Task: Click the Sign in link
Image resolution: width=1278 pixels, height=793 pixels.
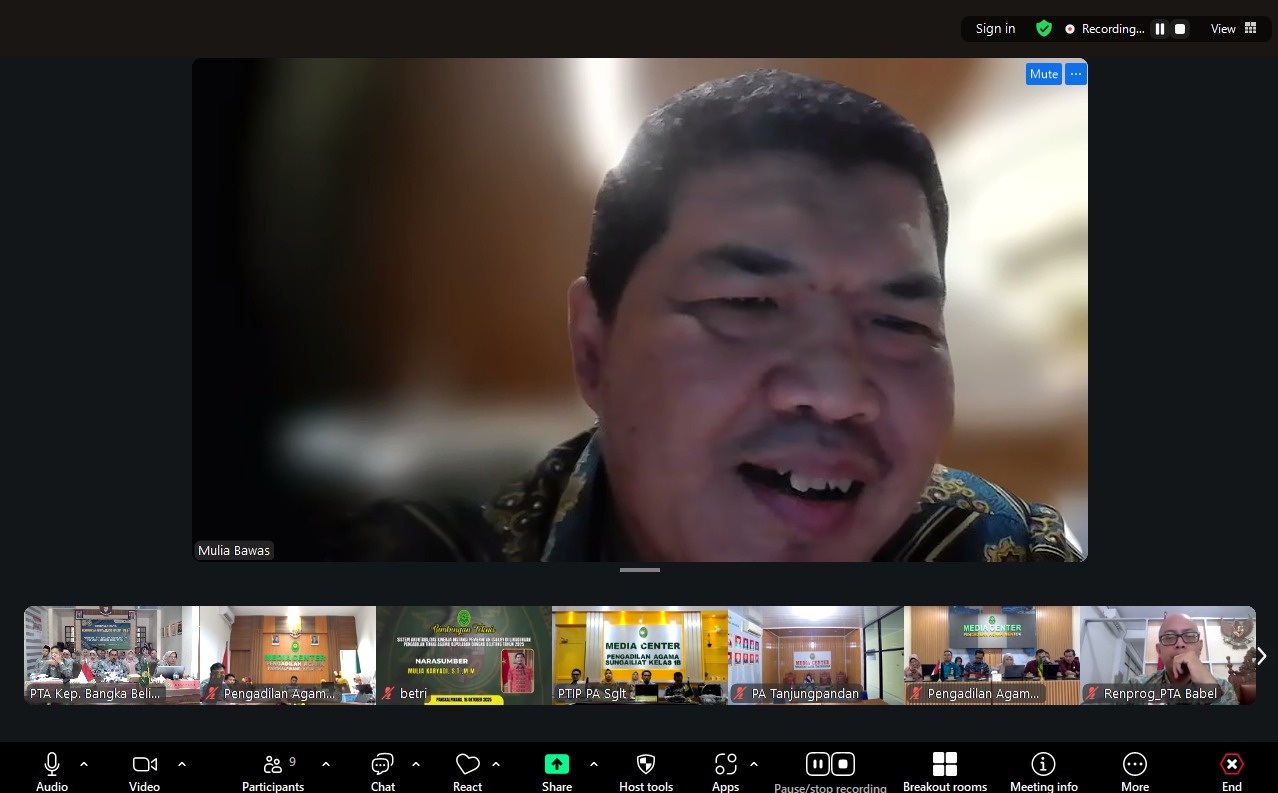Action: pos(995,29)
